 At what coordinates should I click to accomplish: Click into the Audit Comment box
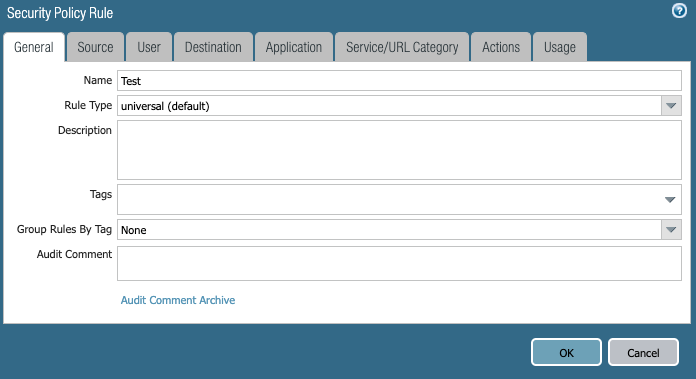(399, 264)
